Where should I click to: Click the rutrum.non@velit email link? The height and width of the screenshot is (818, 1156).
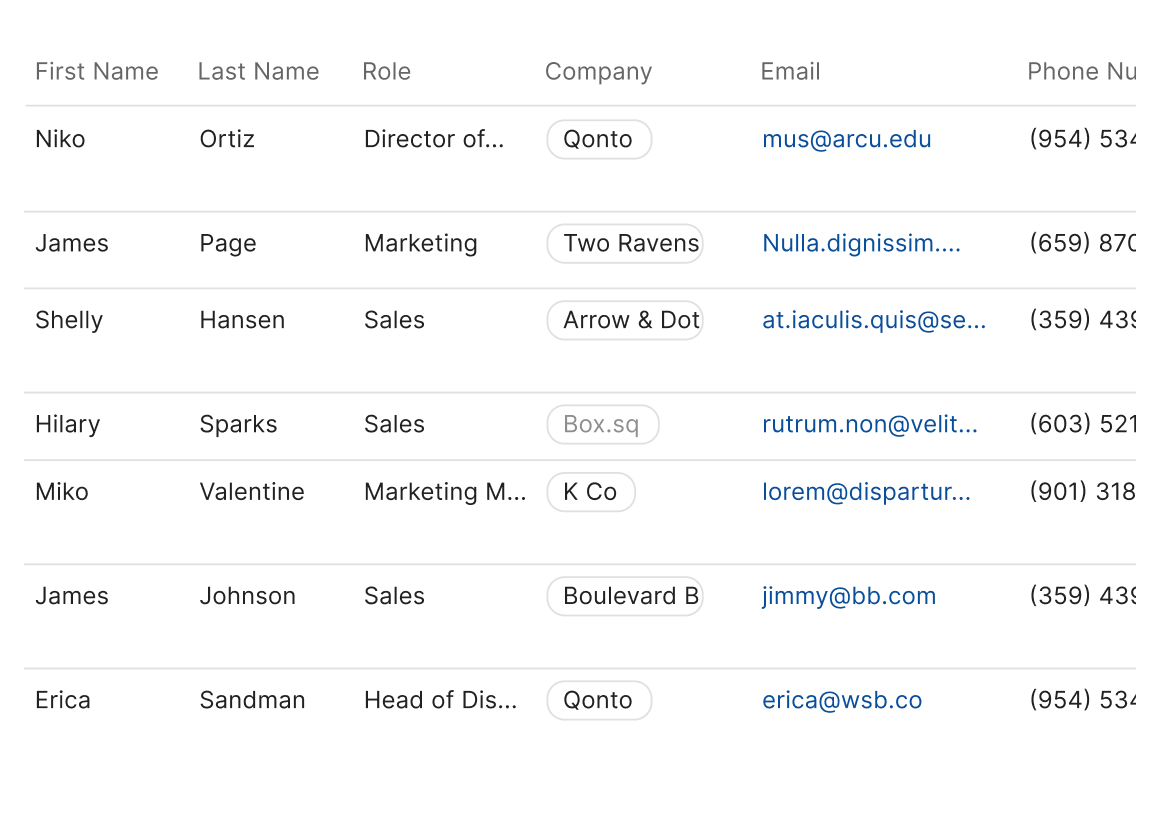click(x=870, y=424)
